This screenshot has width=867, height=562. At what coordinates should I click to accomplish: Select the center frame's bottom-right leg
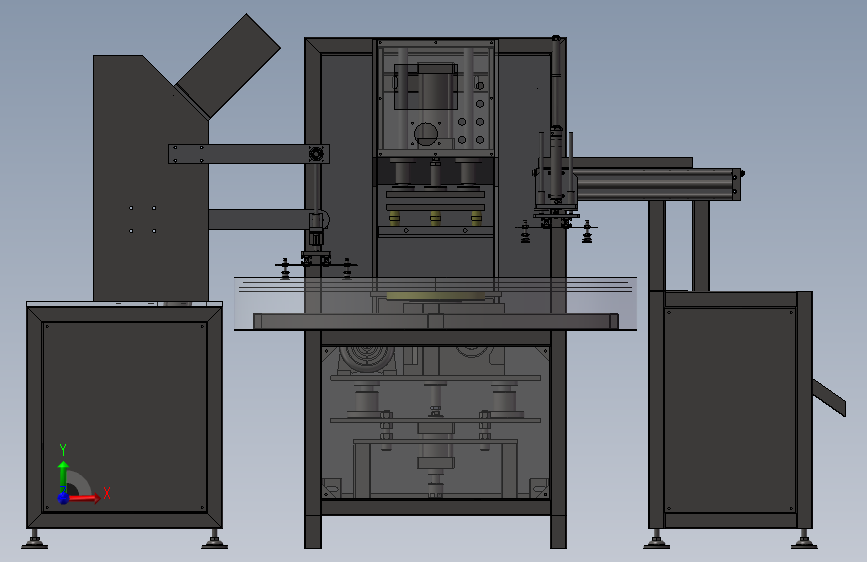coord(558,532)
